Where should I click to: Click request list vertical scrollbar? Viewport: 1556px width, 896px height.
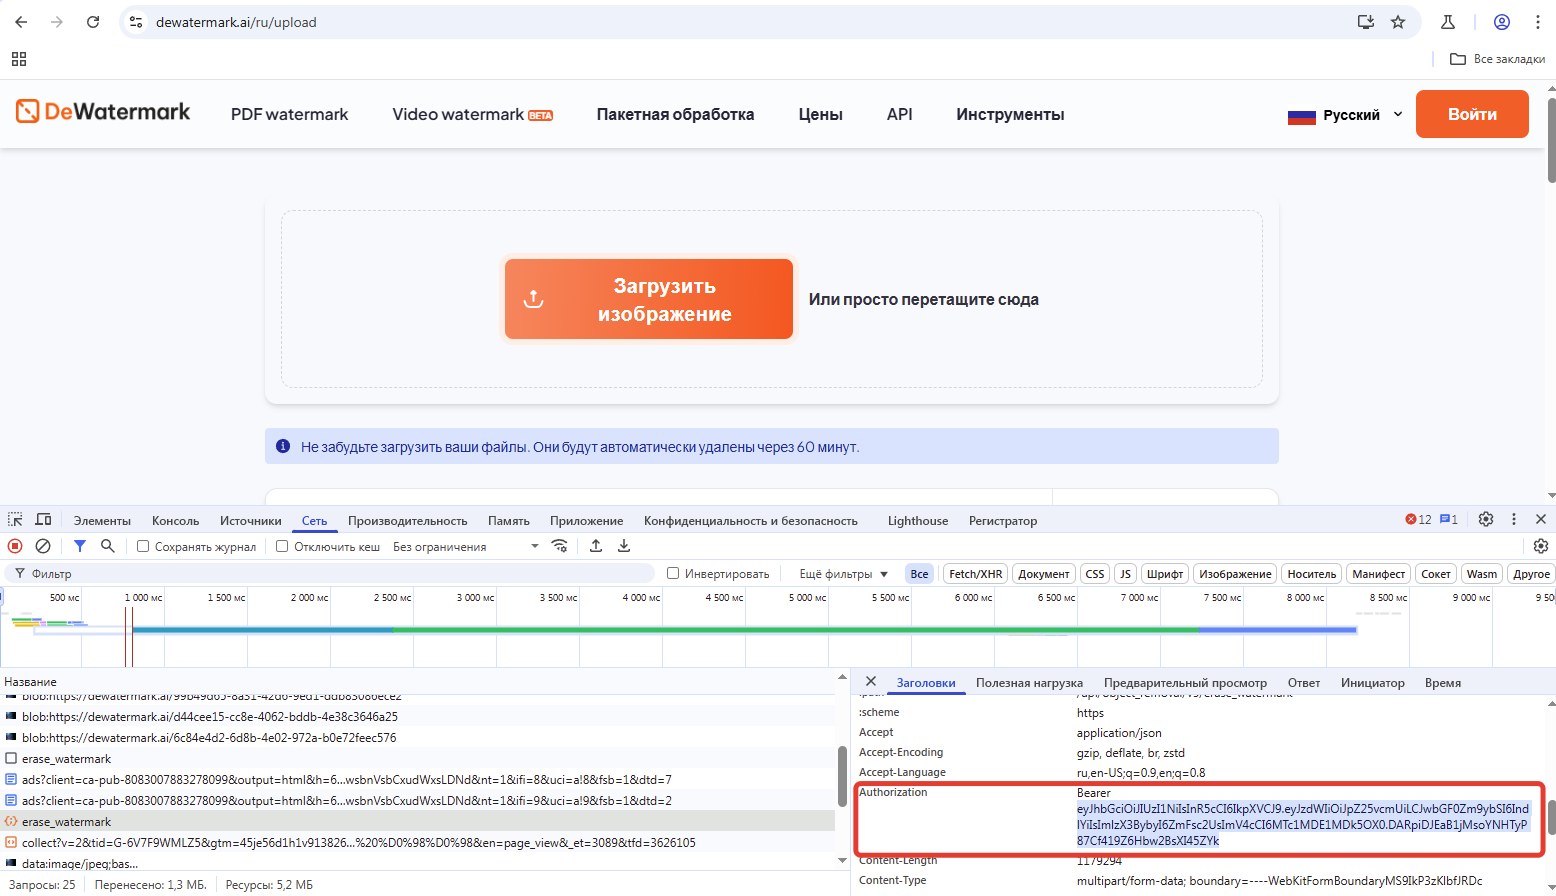pos(843,776)
